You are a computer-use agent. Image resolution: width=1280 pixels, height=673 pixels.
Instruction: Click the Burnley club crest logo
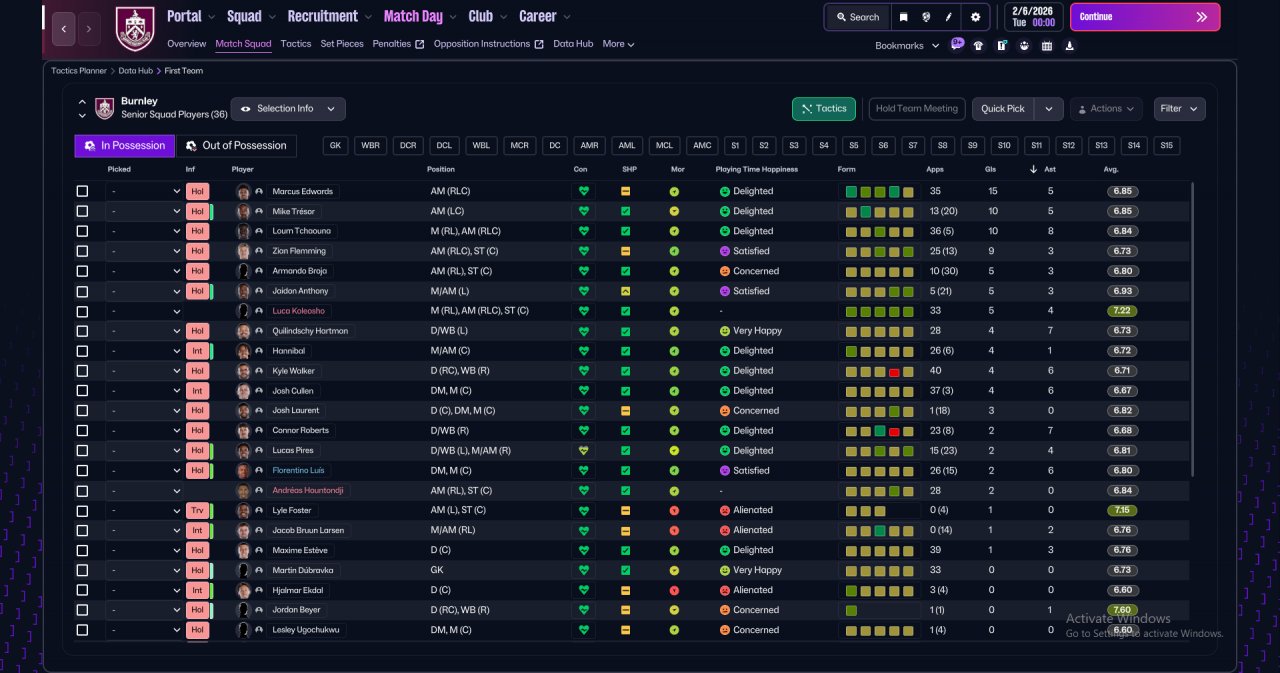(135, 29)
